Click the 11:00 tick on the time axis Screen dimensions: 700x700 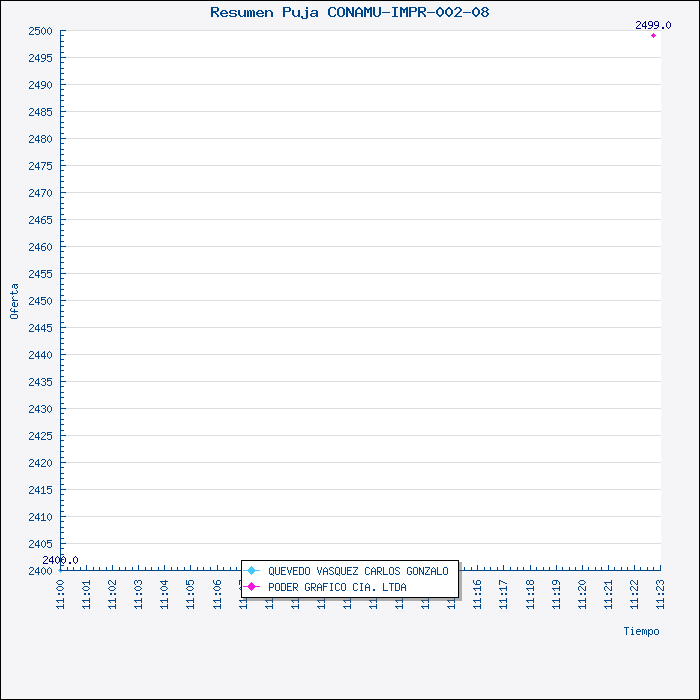(61, 593)
